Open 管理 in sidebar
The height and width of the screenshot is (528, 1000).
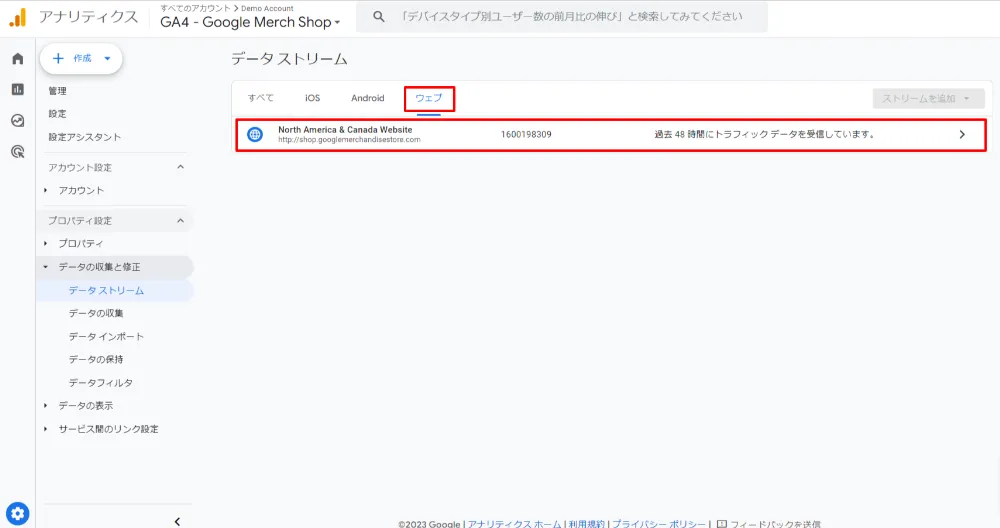(x=57, y=91)
